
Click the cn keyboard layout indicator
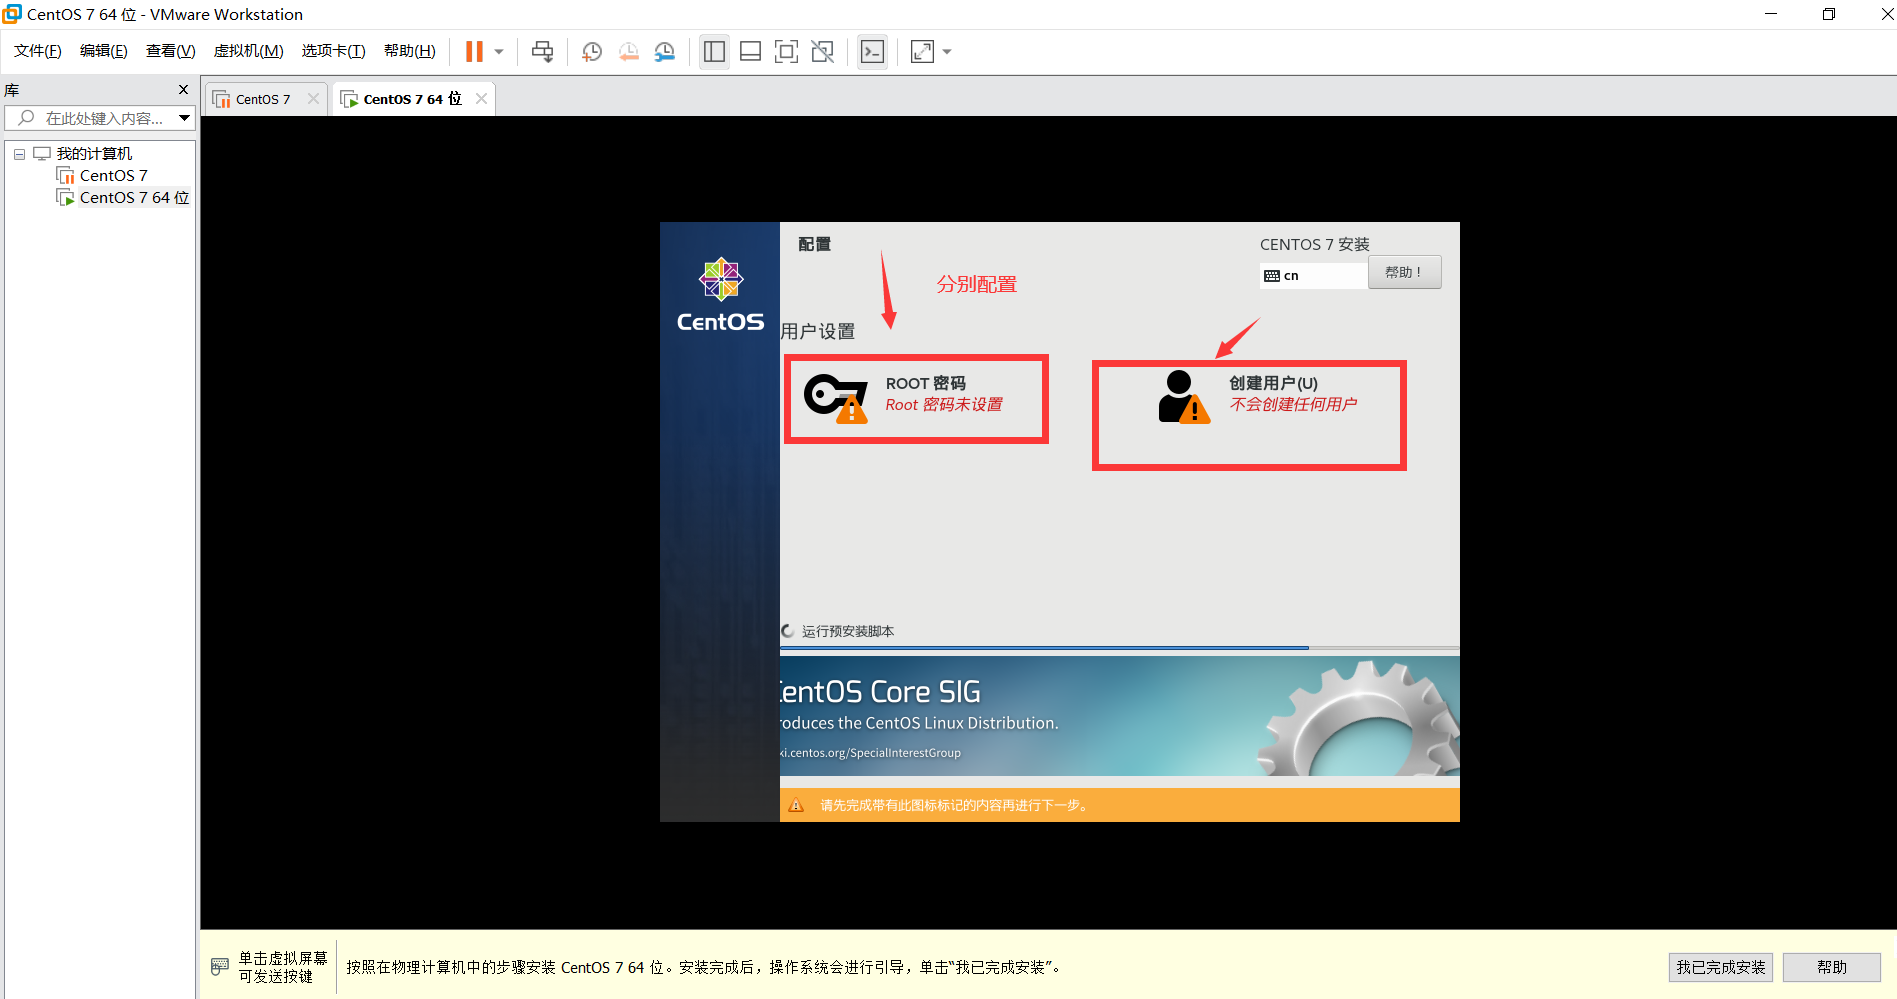1312,275
